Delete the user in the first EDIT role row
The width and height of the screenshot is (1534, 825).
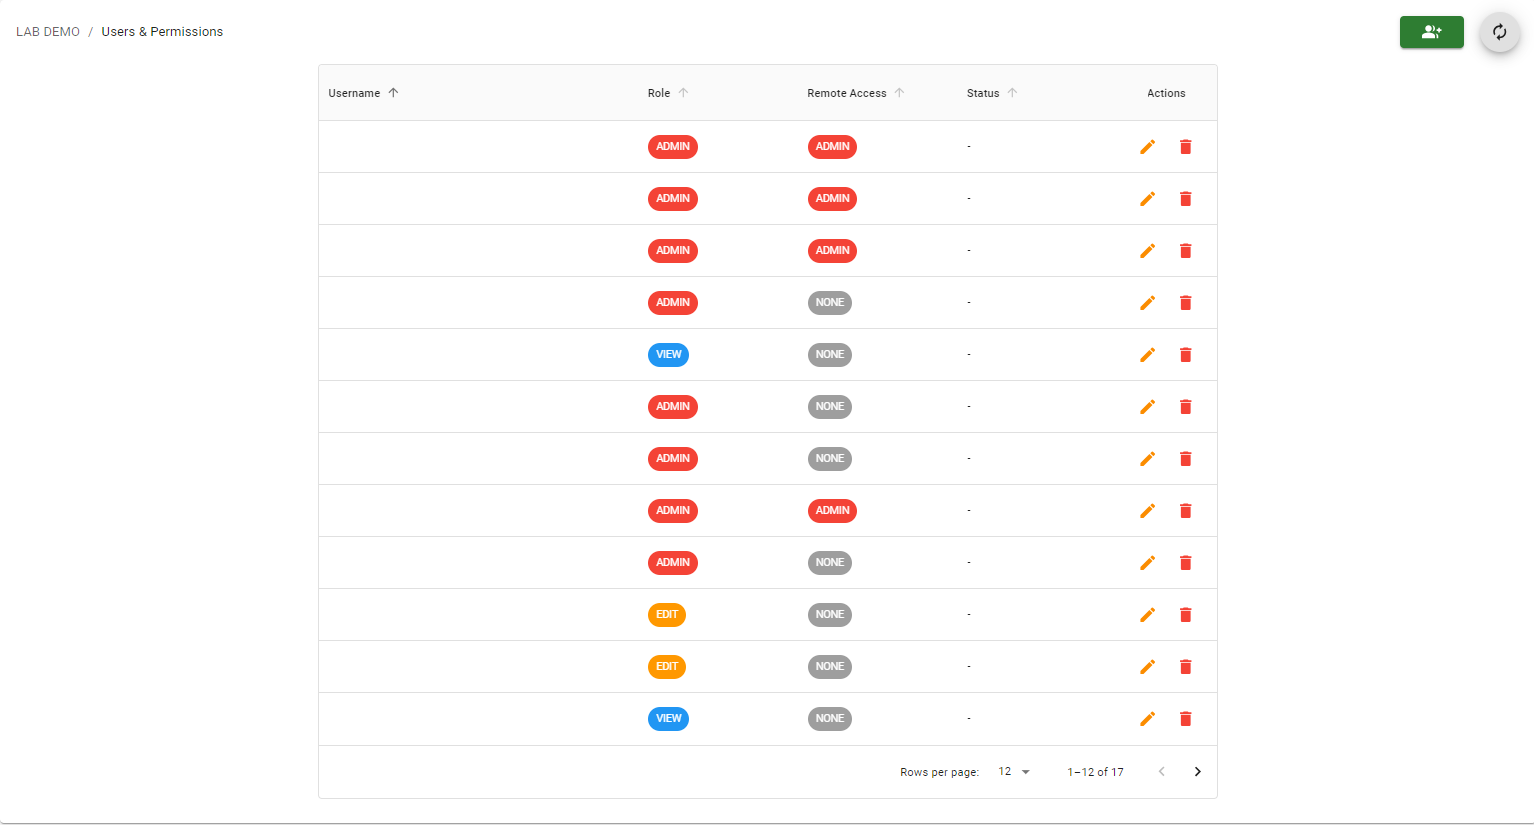[x=1185, y=615]
